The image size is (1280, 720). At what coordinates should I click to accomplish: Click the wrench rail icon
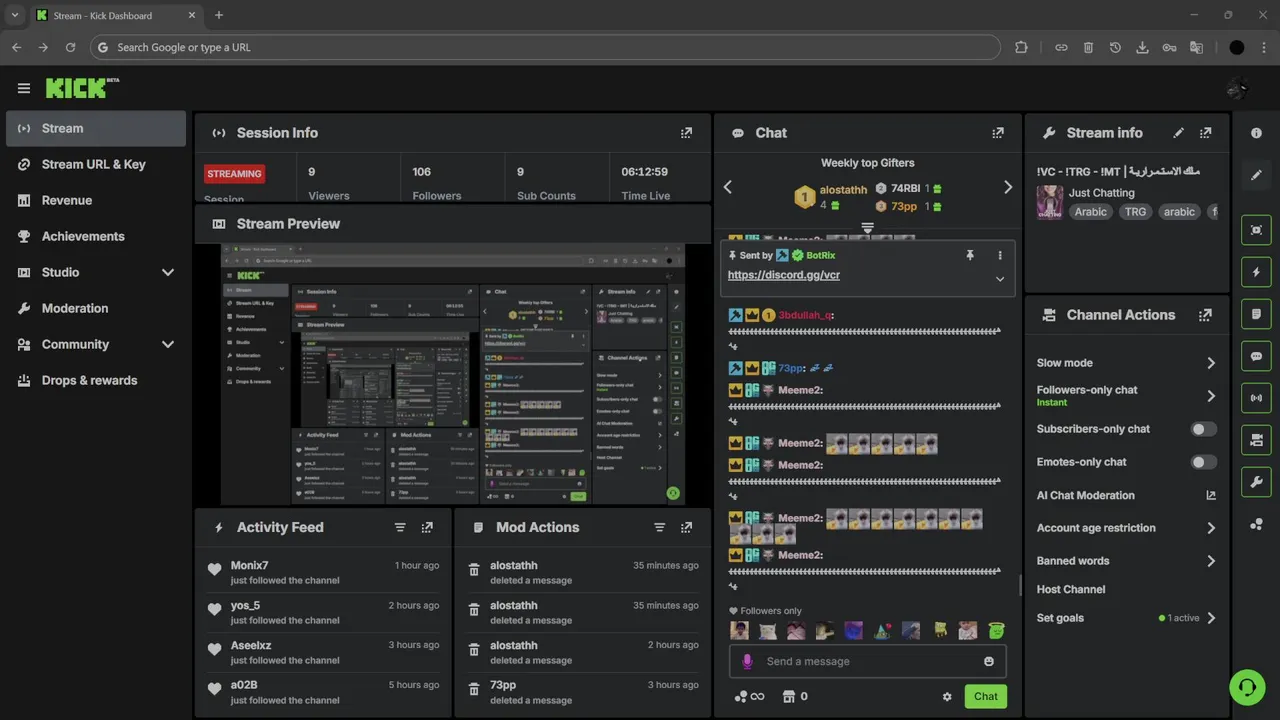pyautogui.click(x=1256, y=482)
